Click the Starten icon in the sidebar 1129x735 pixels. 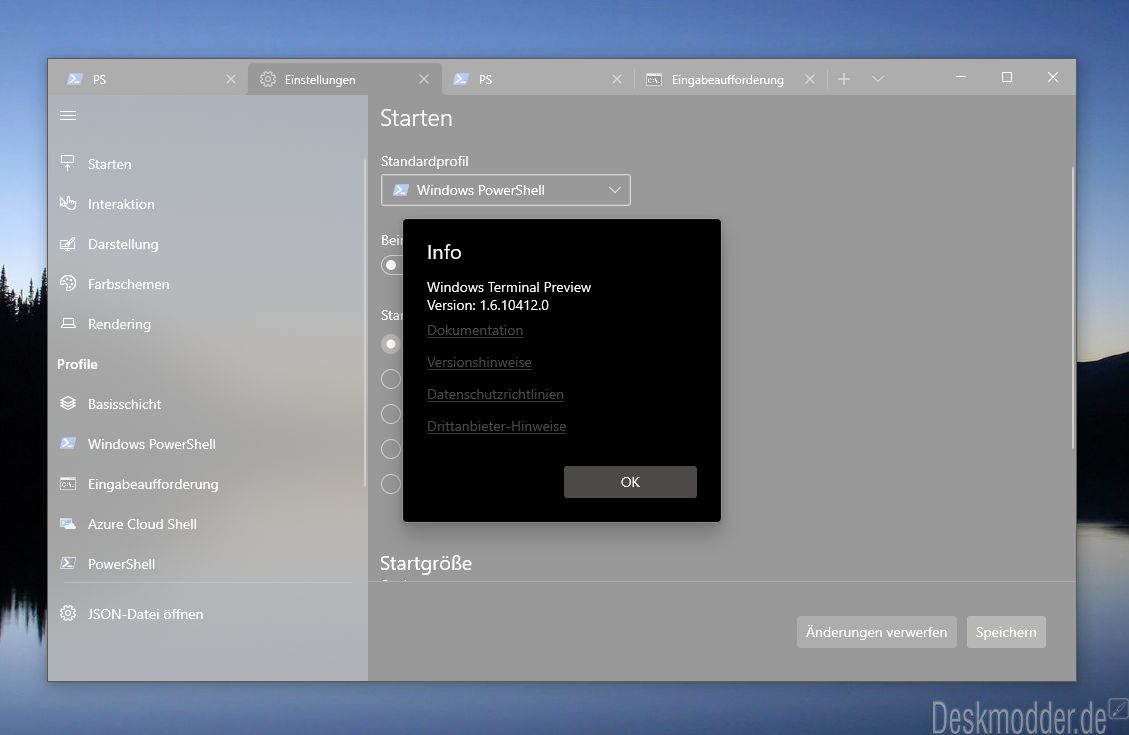[68, 163]
